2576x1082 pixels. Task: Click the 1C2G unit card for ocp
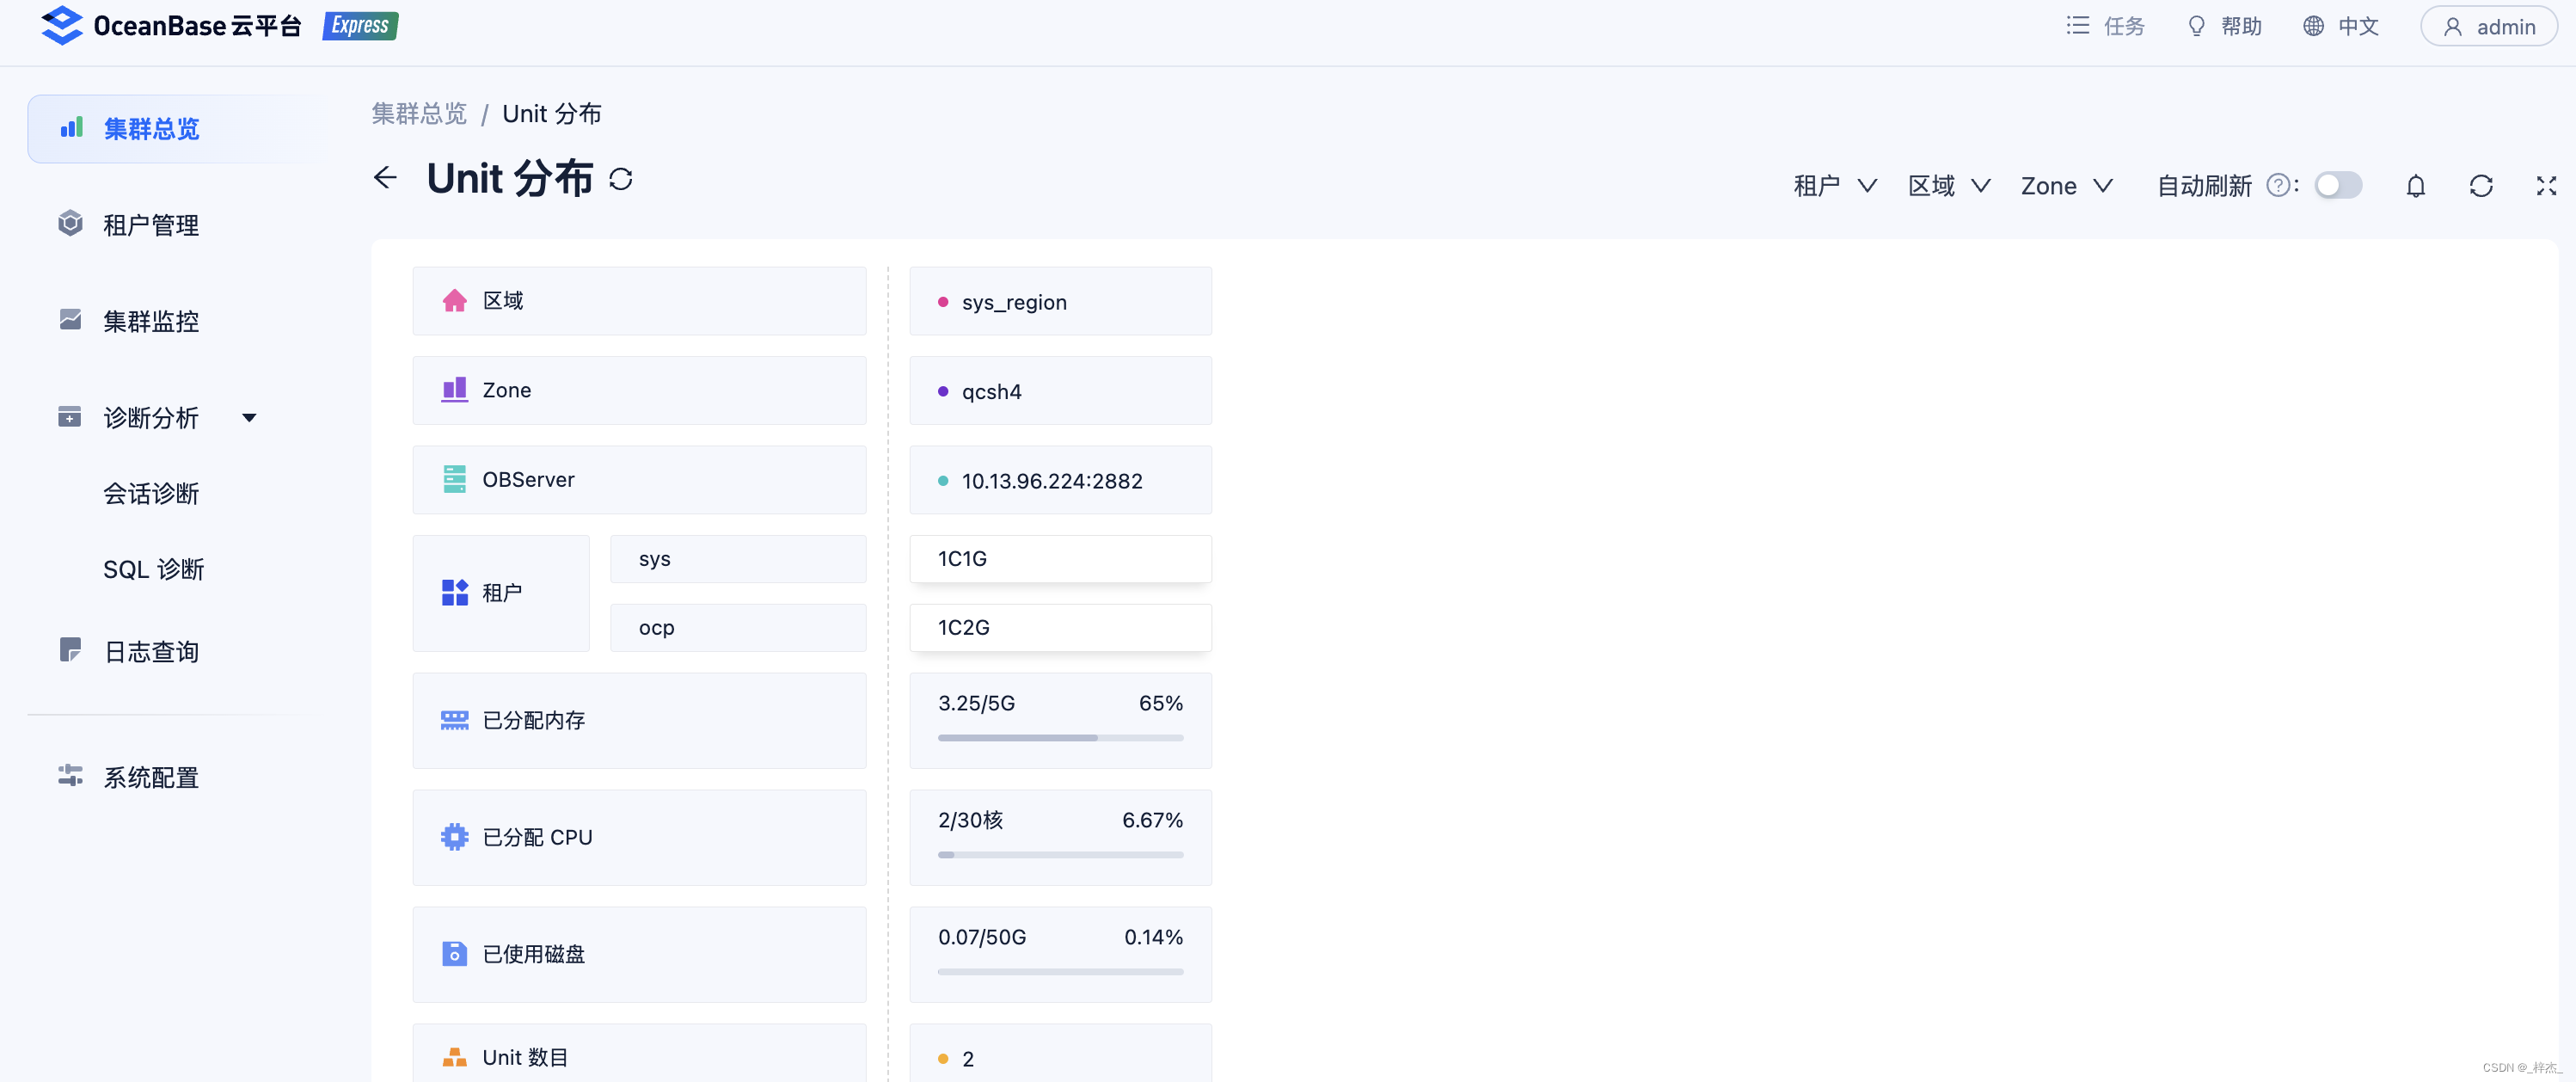1060,627
